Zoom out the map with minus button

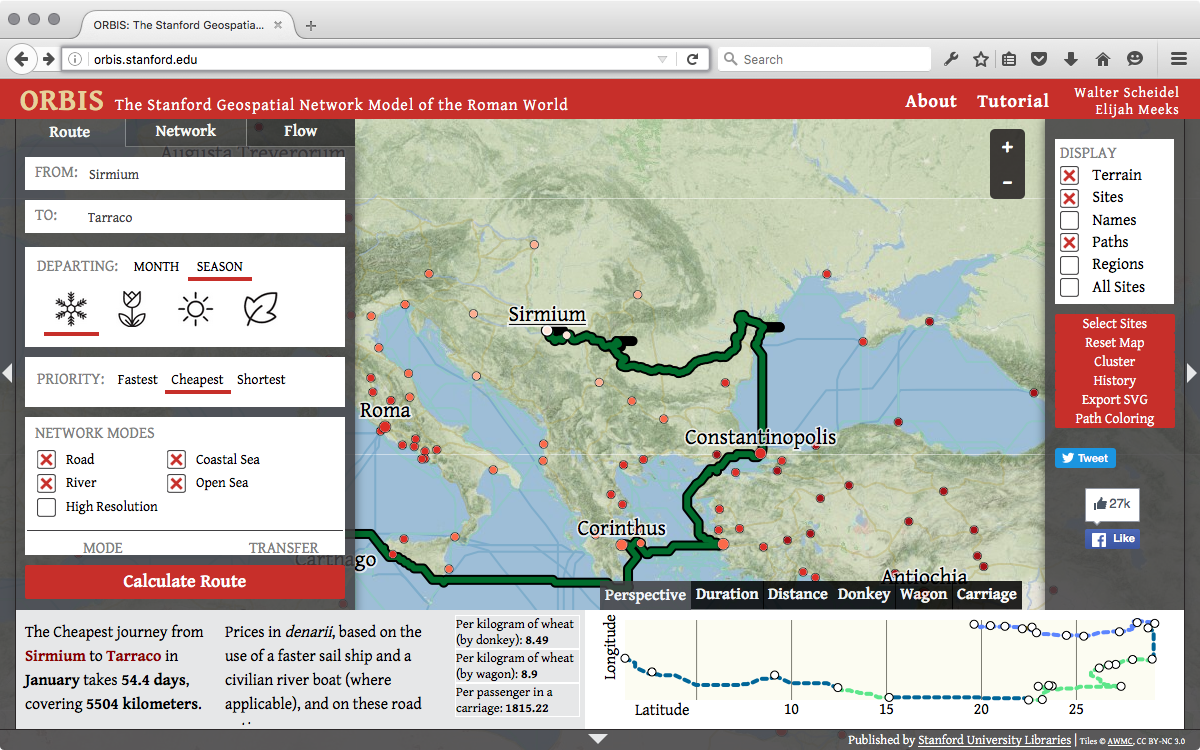point(1007,182)
